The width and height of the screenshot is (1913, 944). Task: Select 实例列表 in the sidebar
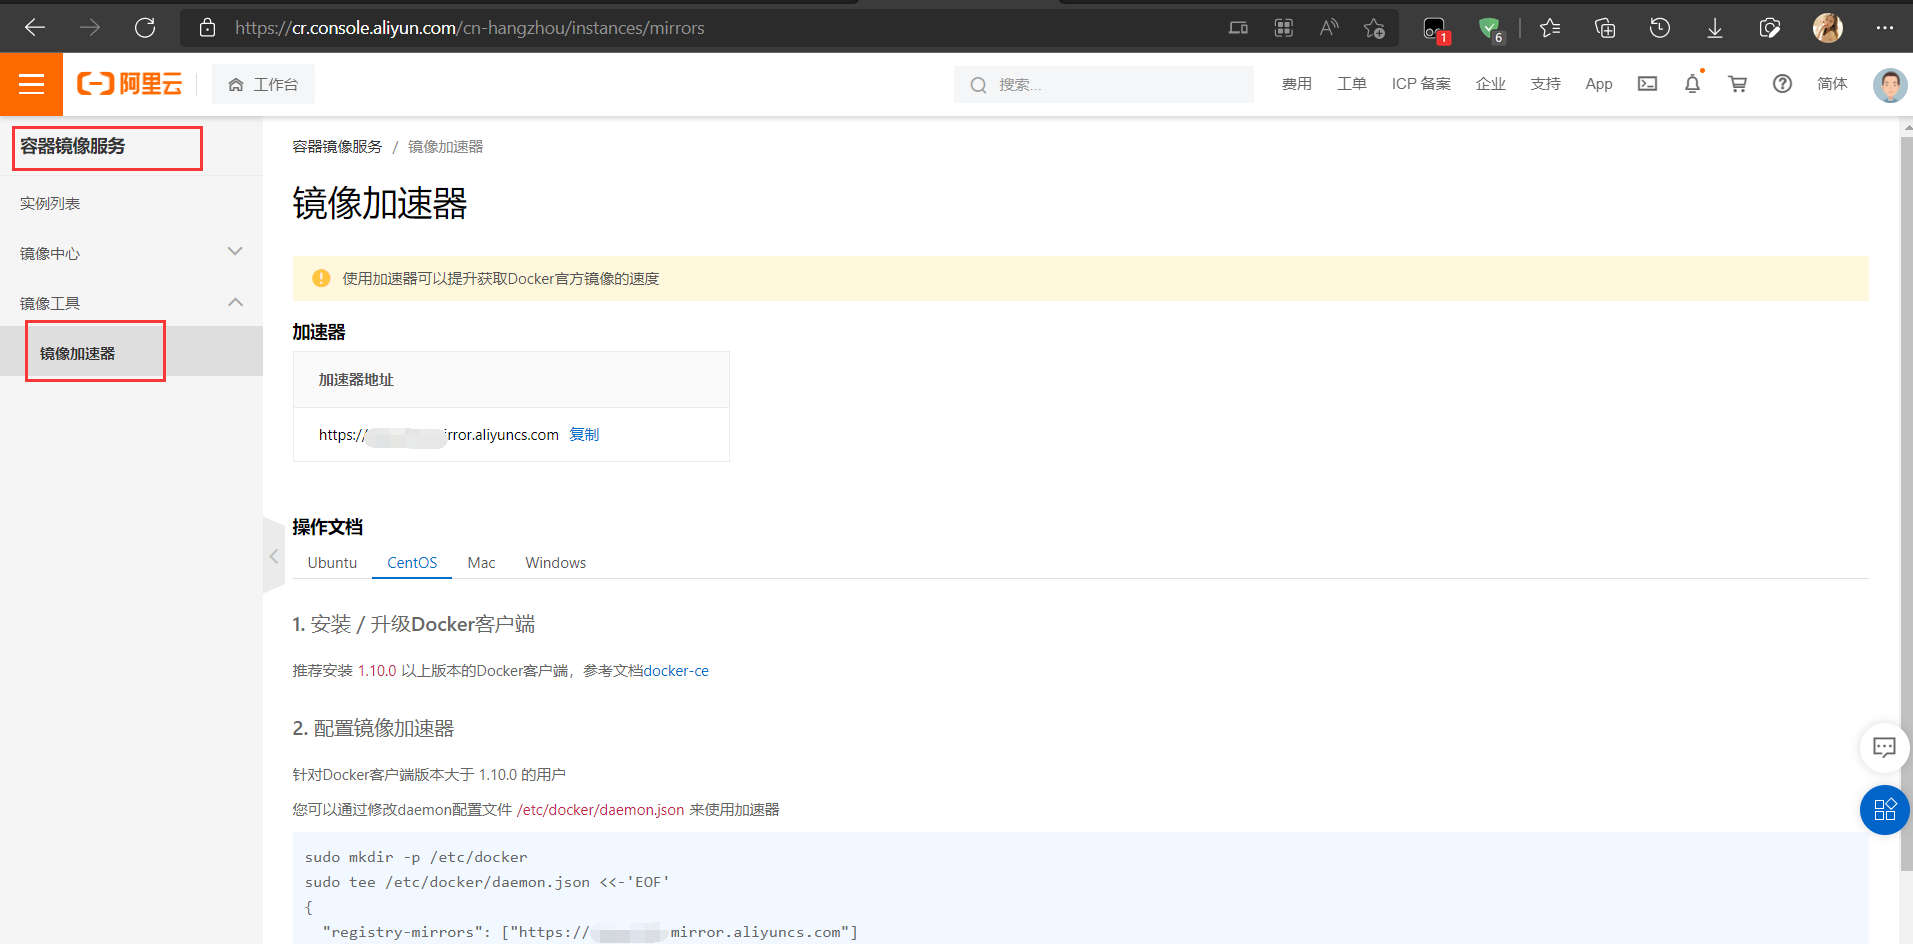(x=50, y=202)
